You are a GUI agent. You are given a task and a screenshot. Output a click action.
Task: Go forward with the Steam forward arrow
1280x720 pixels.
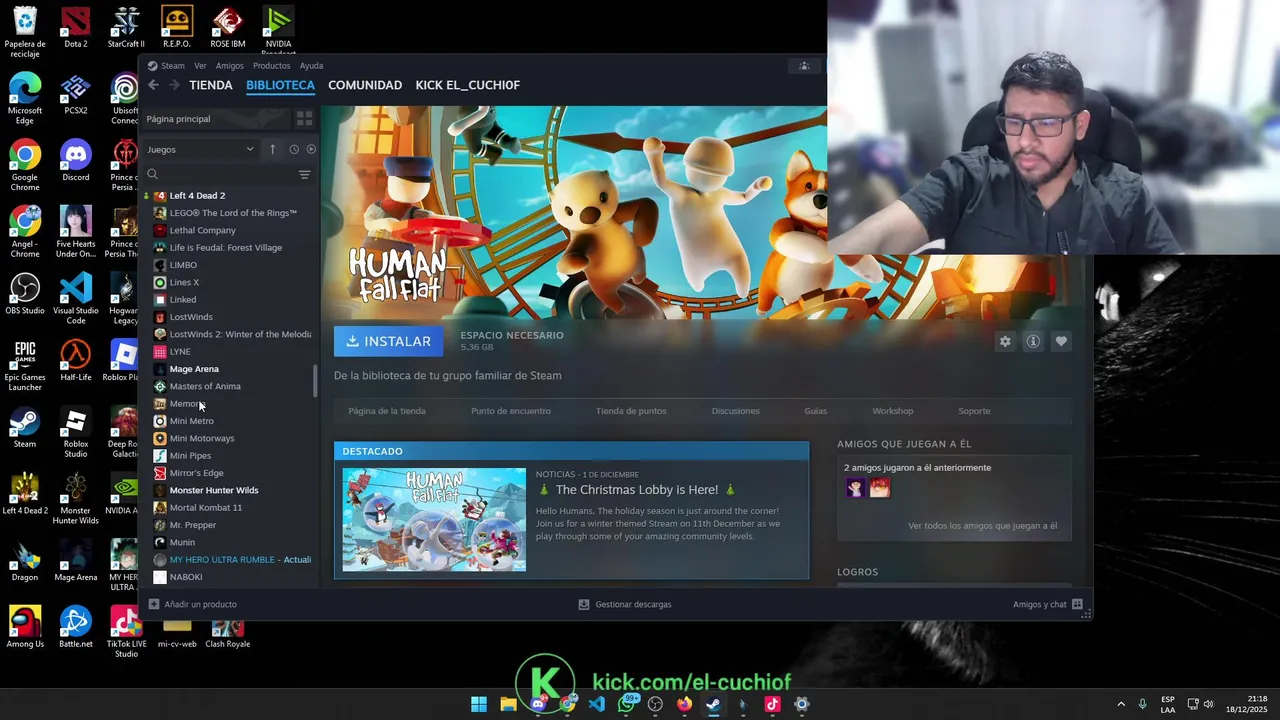click(174, 85)
